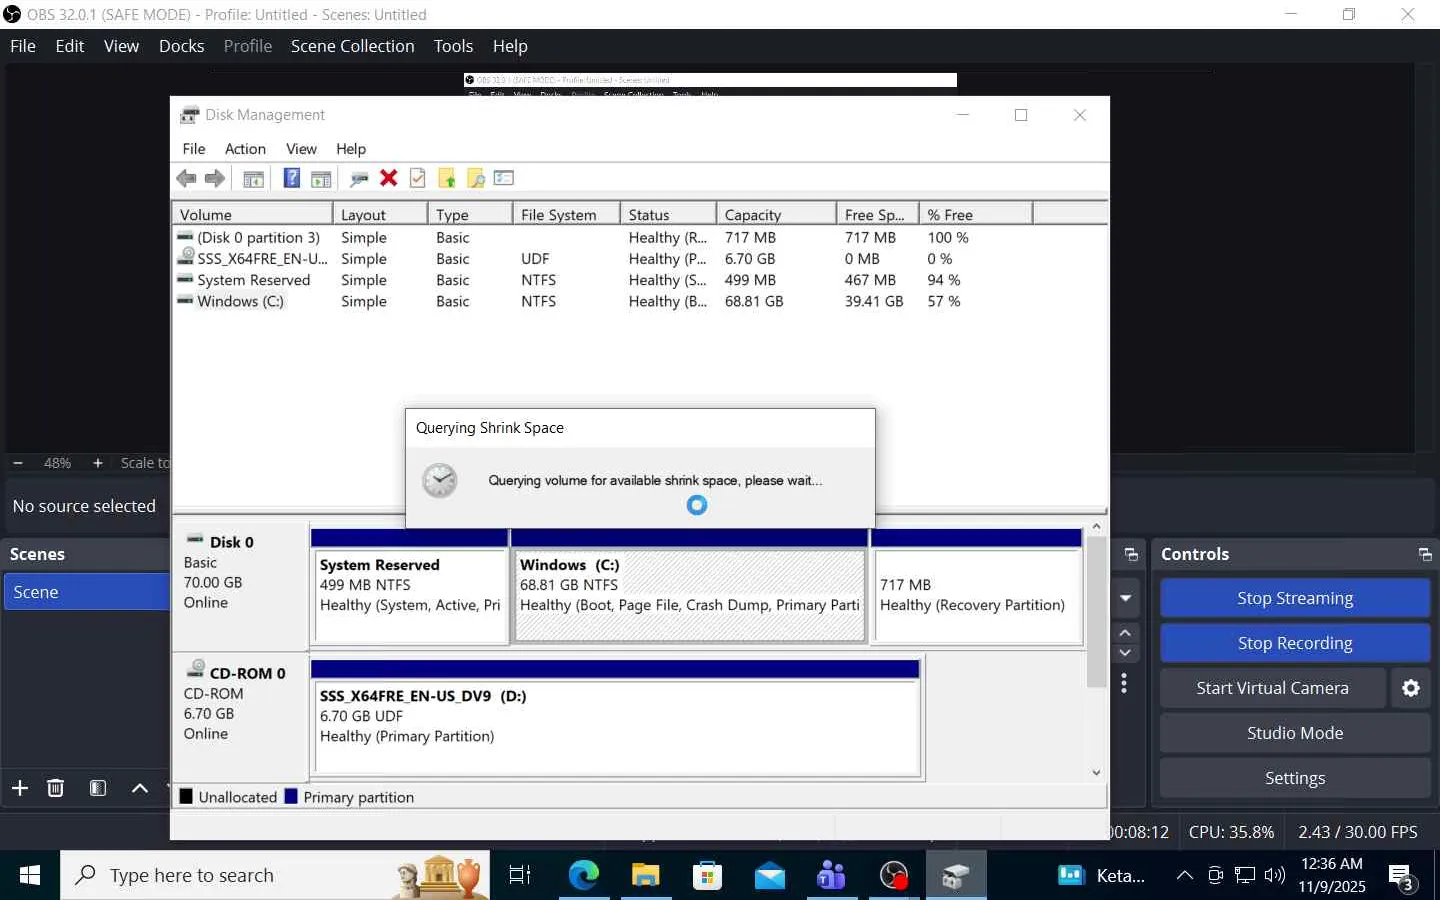Click the Settings list view toolbar icon
Screen dimensions: 1440x900
tap(504, 178)
